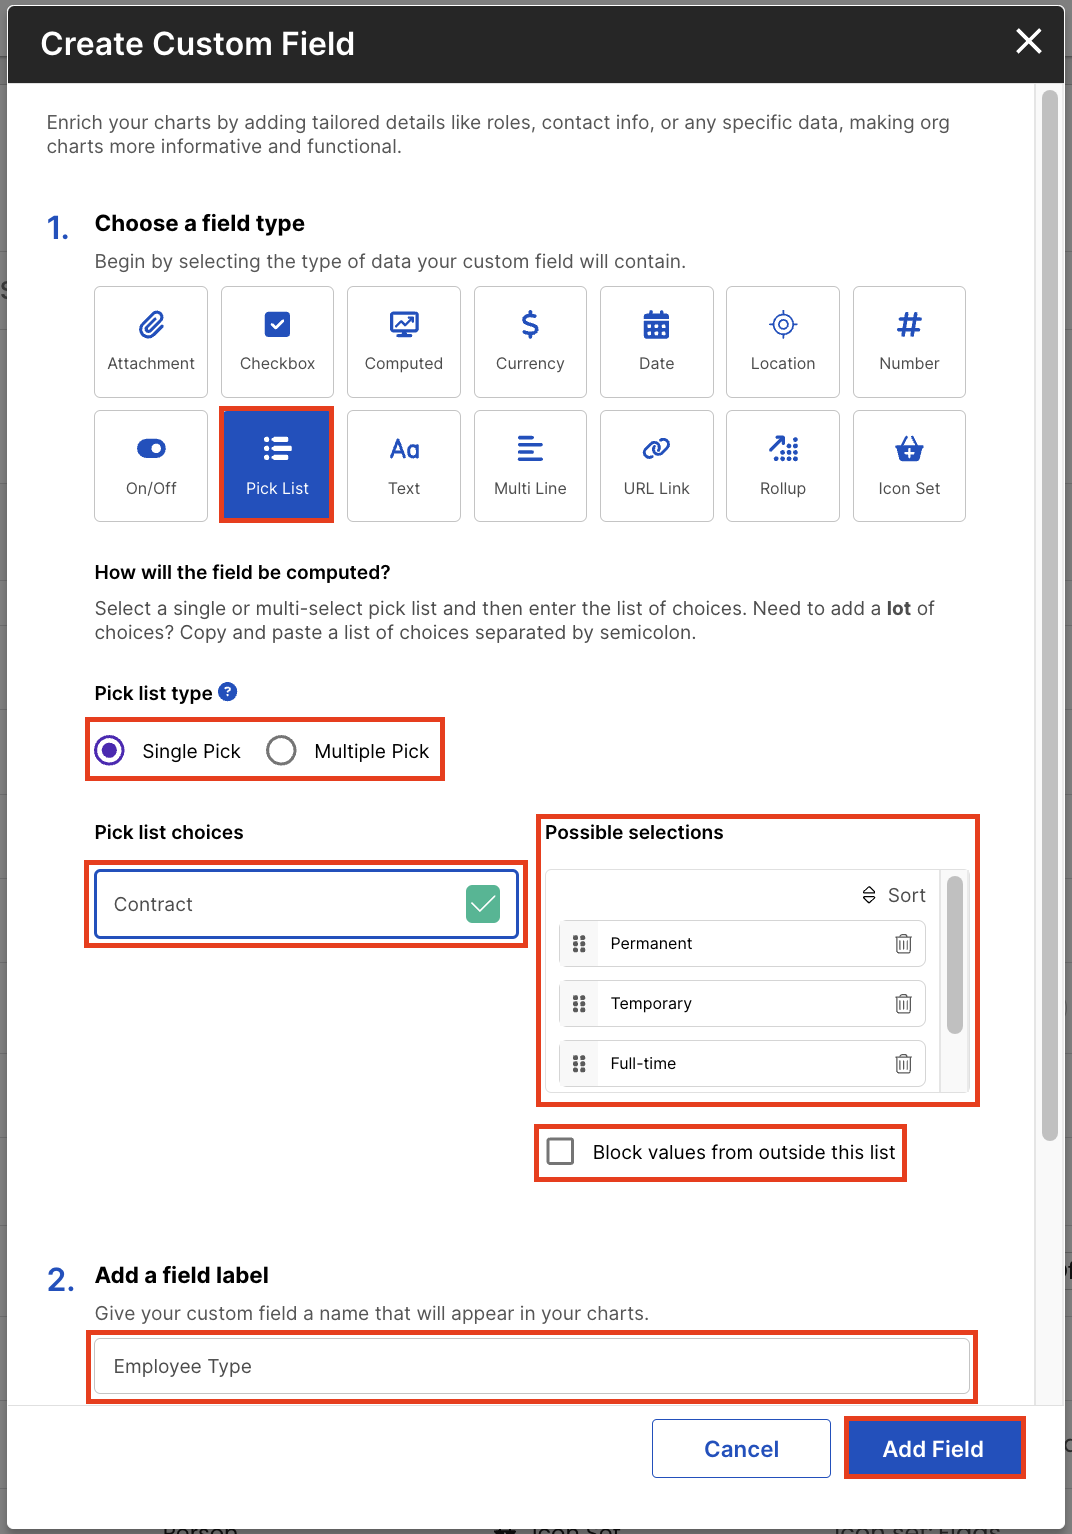The width and height of the screenshot is (1072, 1534).
Task: Pick the On/Off field type
Action: point(150,465)
